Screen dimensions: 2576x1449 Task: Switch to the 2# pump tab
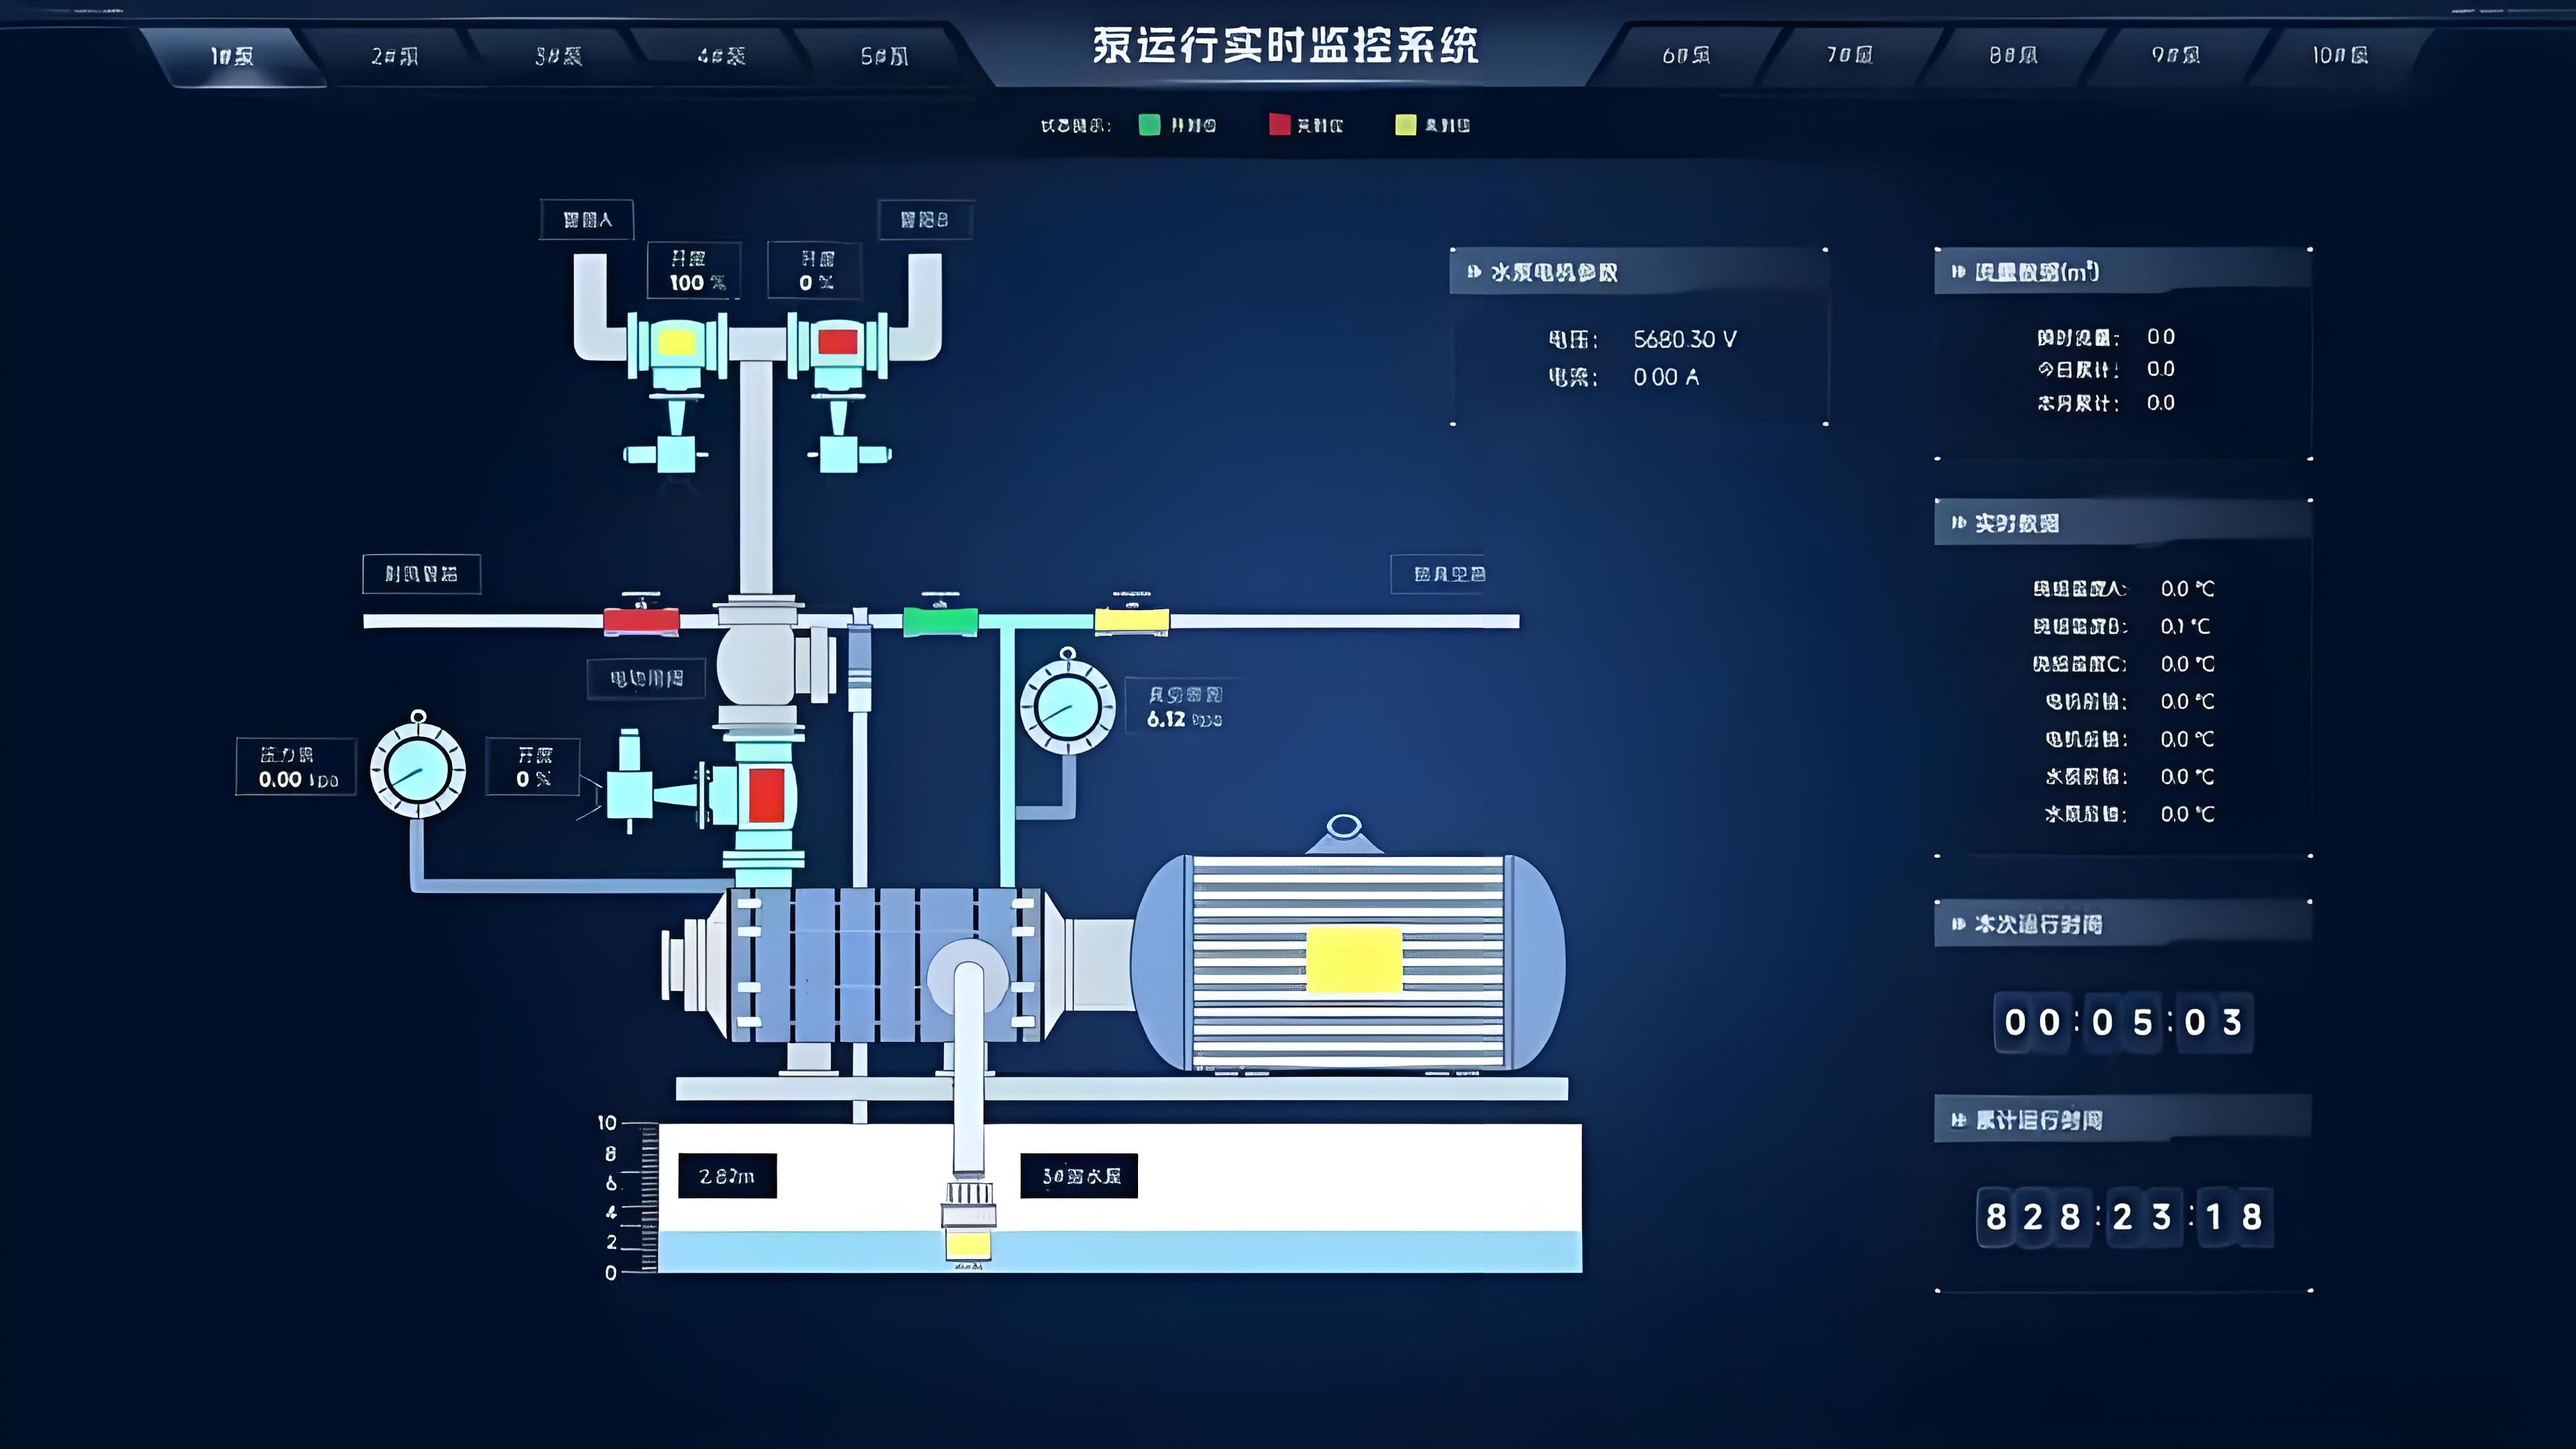pos(394,56)
